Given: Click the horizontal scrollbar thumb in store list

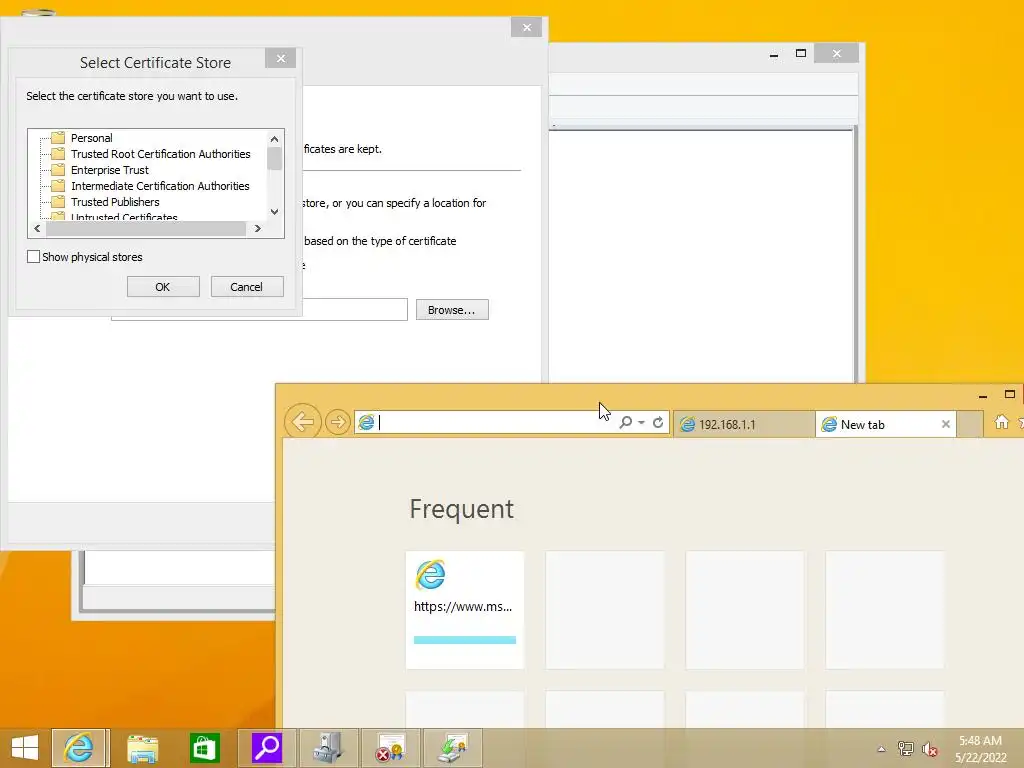Looking at the screenshot, I should [146, 229].
